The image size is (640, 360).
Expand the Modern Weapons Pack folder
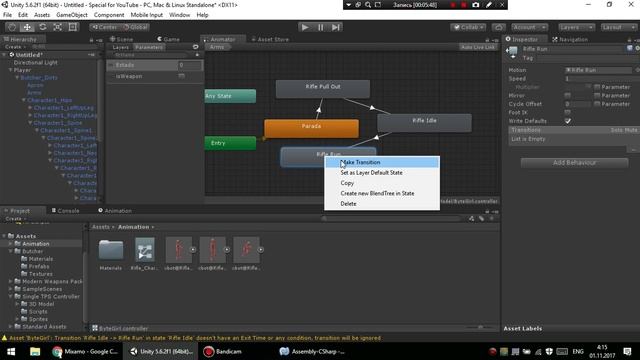click(11, 282)
